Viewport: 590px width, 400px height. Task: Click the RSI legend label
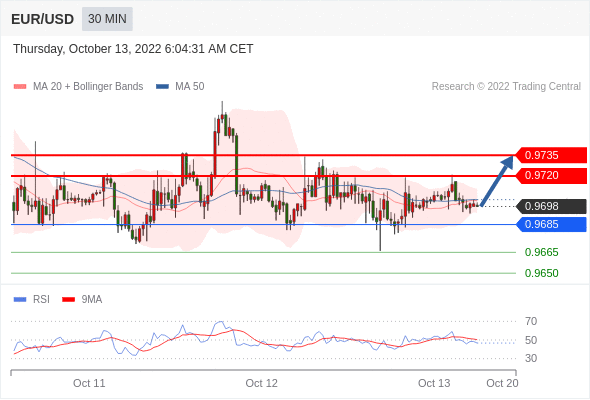[41, 300]
